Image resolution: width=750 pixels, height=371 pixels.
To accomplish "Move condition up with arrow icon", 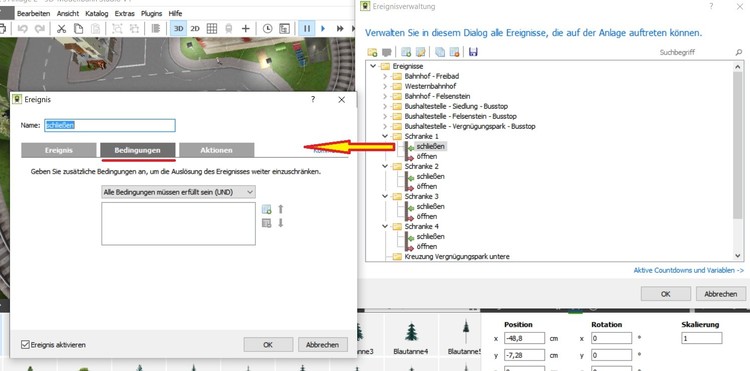I will point(281,209).
